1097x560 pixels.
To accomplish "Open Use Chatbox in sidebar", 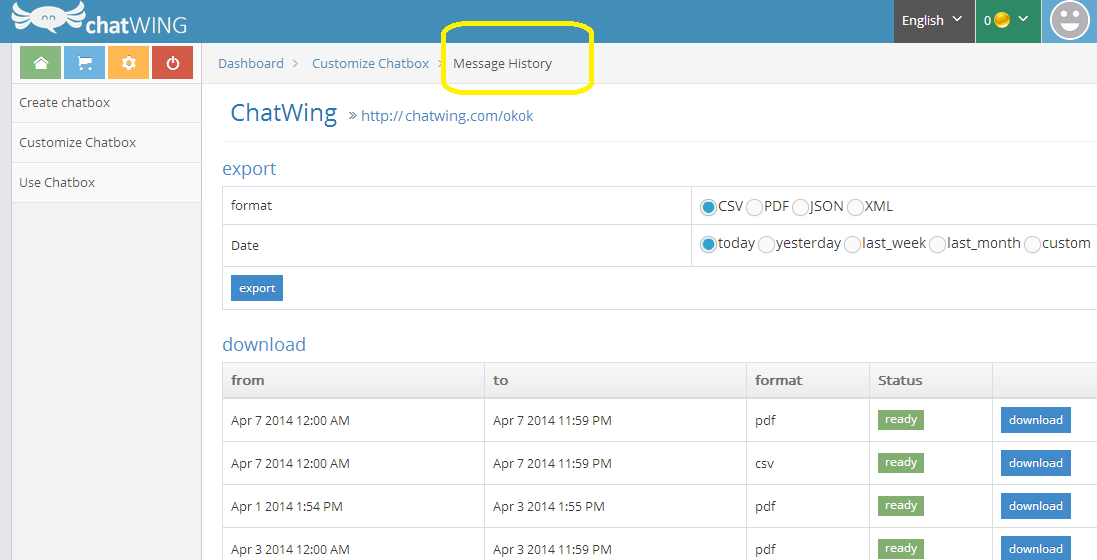I will click(x=106, y=183).
